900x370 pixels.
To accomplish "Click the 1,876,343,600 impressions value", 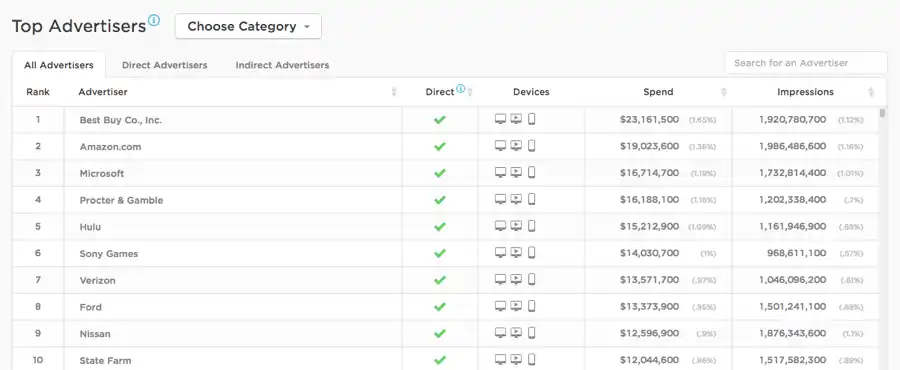I will [x=793, y=333].
